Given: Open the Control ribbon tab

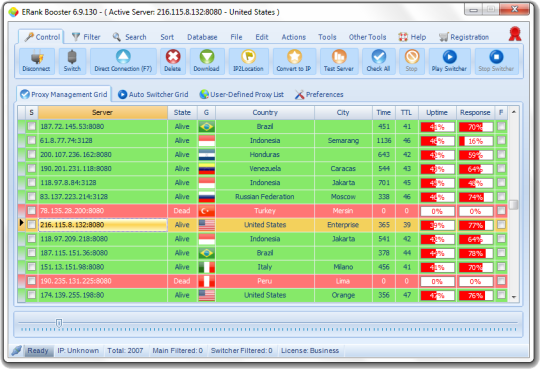Looking at the screenshot, I should [42, 37].
